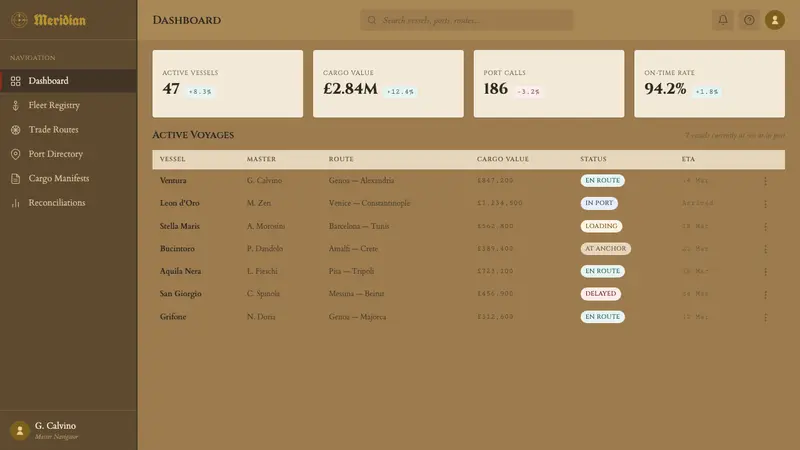Click G. Calvino's avatar in sidebar footer
Image resolution: width=800 pixels, height=450 pixels.
coord(20,431)
